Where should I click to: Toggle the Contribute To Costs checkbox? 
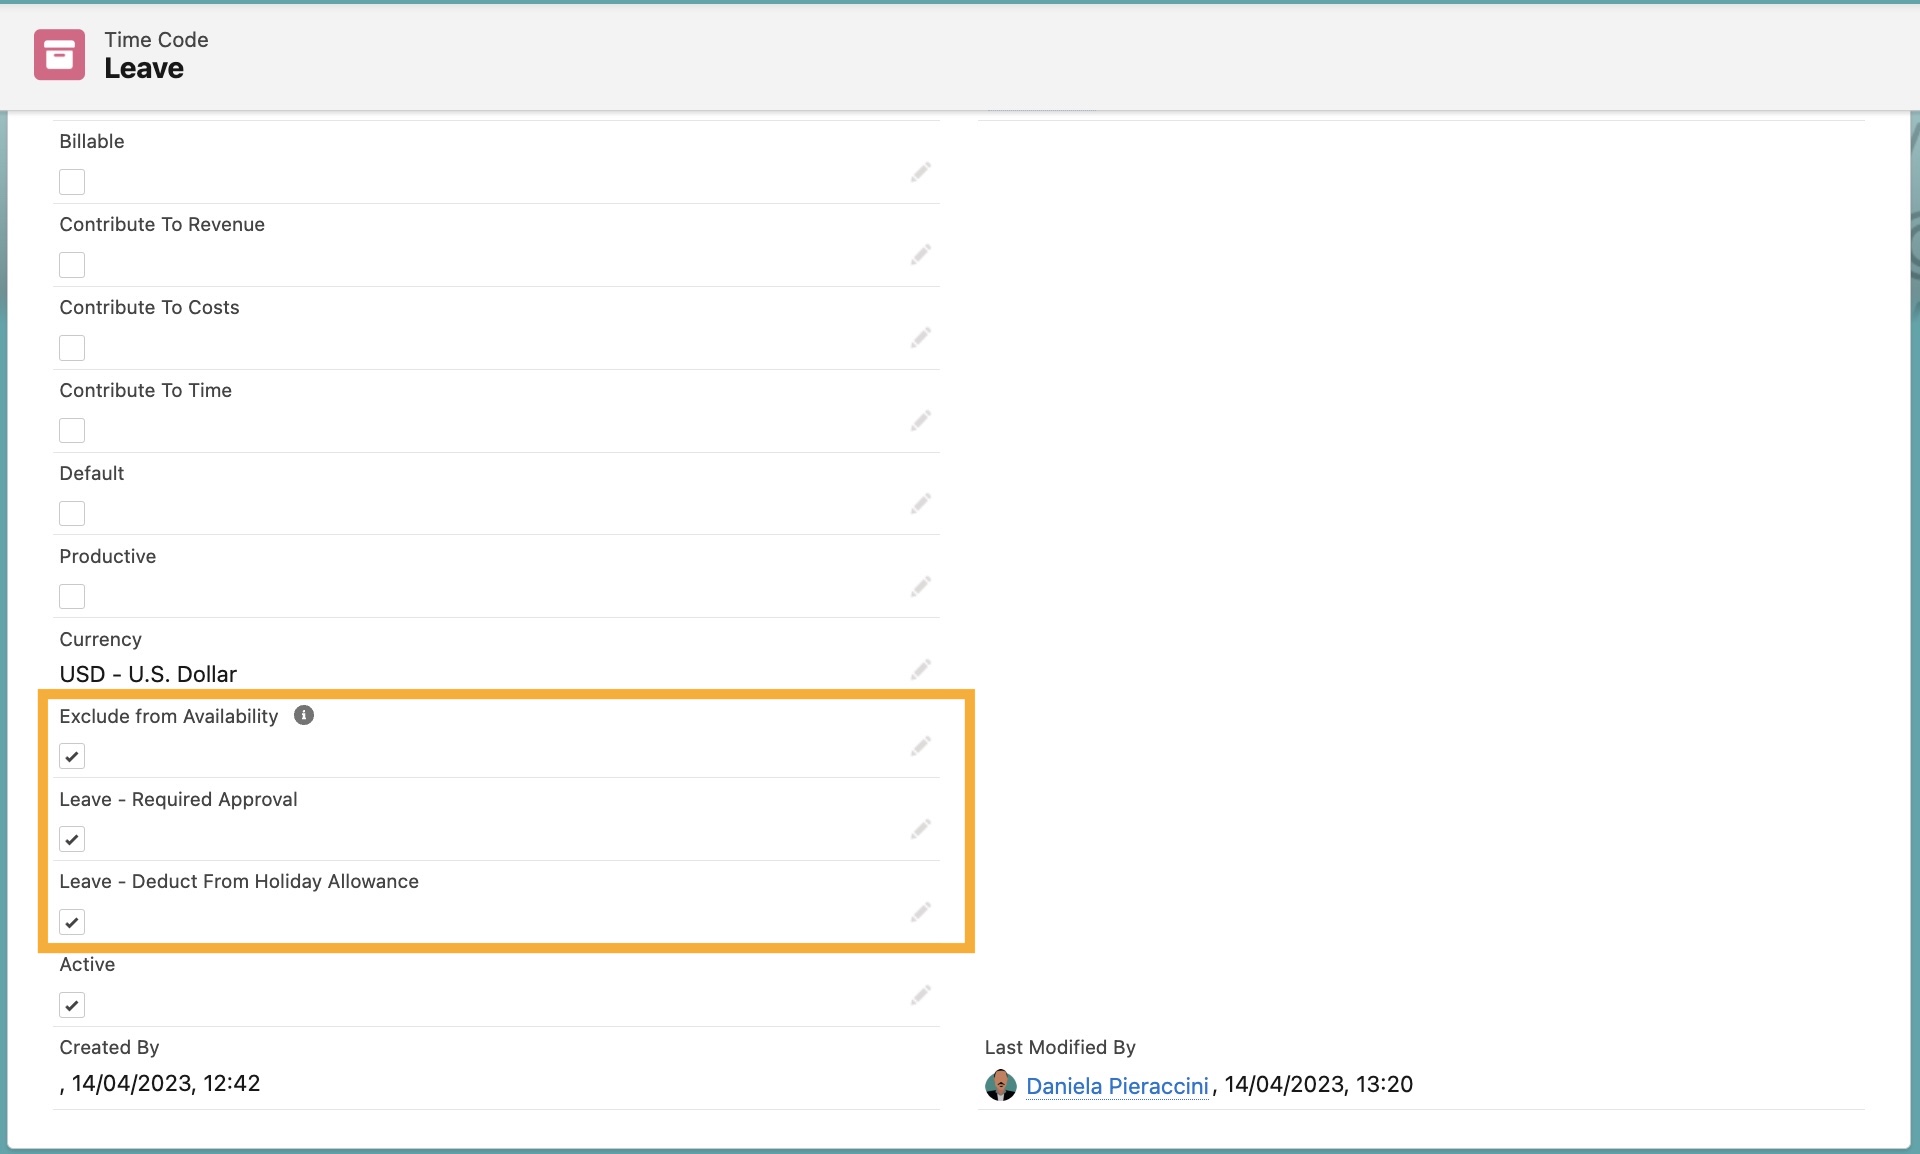72,348
